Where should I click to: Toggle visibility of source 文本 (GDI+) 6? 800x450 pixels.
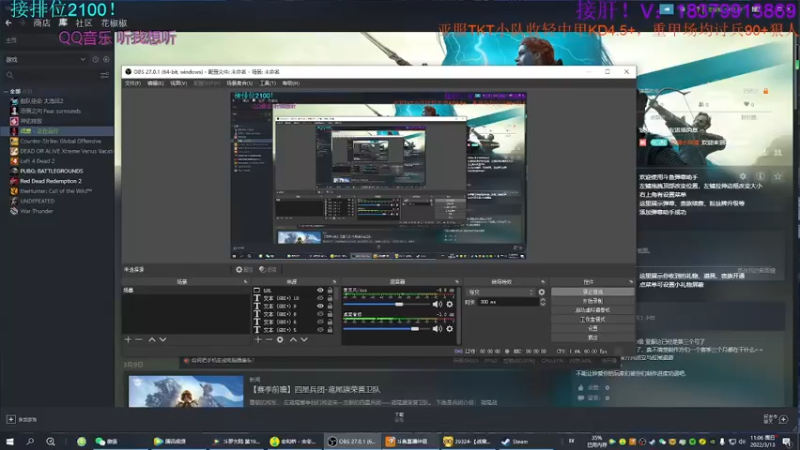coord(320,322)
